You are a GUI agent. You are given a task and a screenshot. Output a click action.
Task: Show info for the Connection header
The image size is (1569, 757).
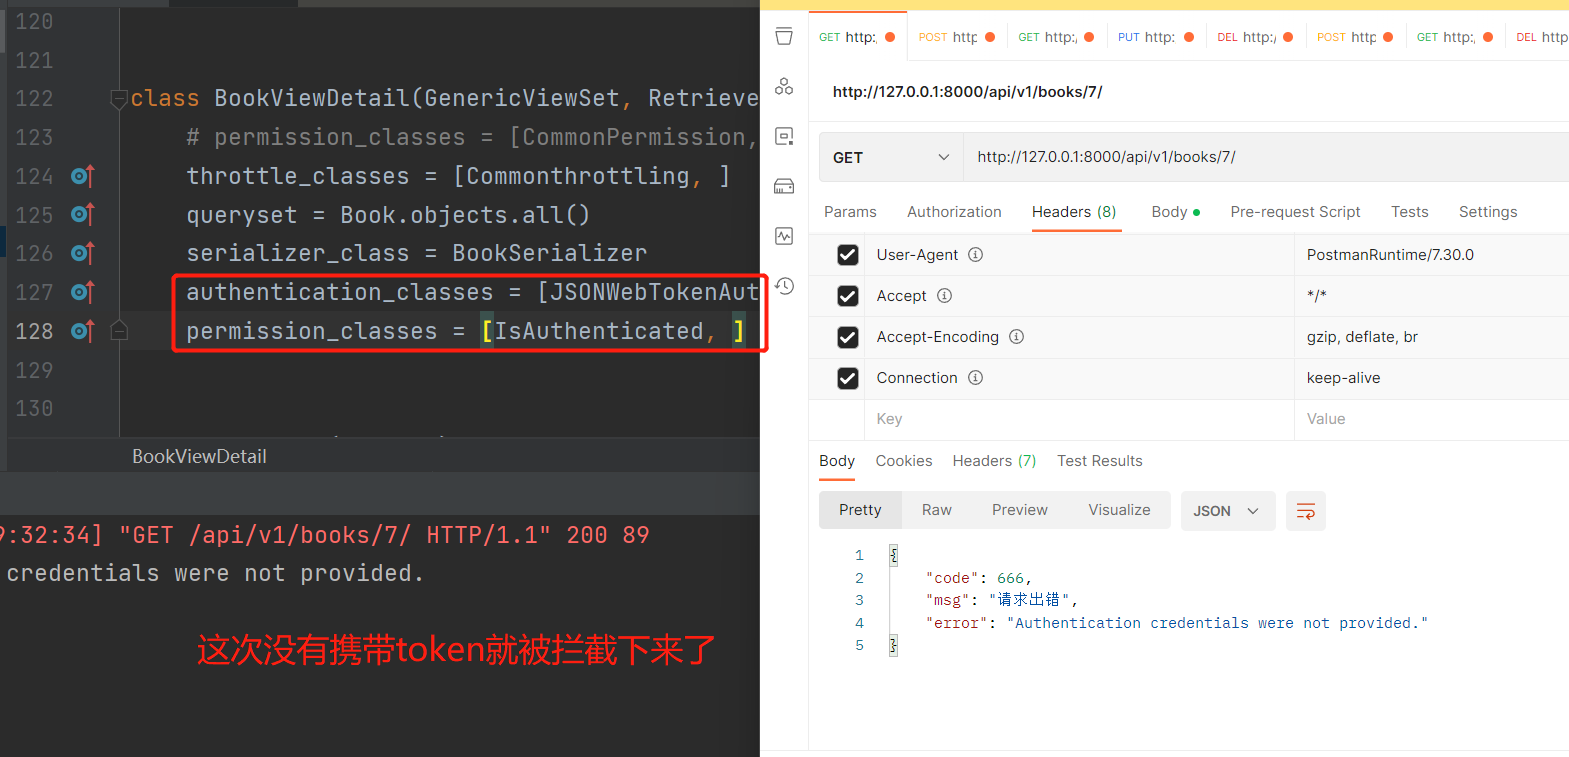pos(975,378)
